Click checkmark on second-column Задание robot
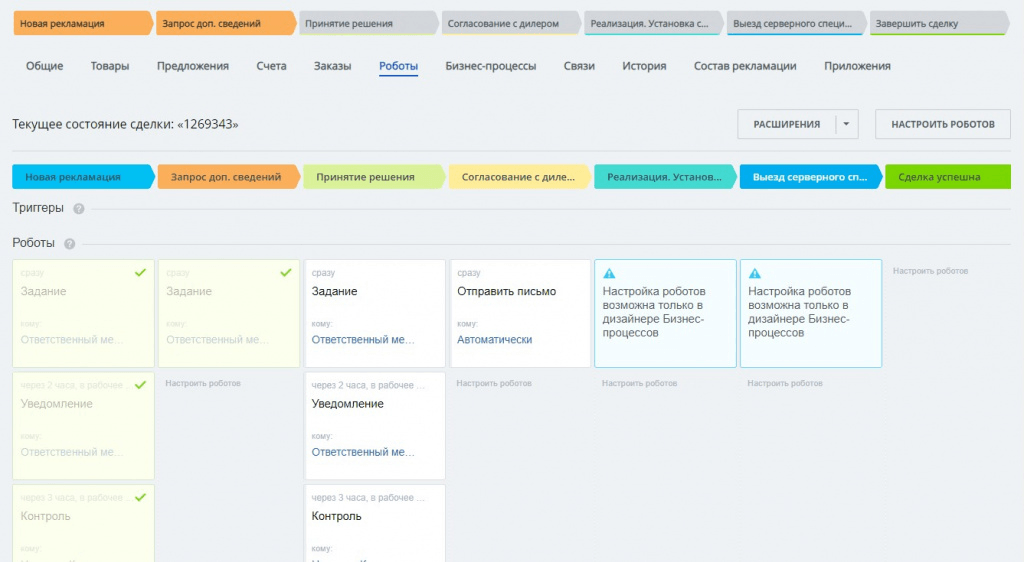Viewport: 1024px width, 562px height. point(286,272)
